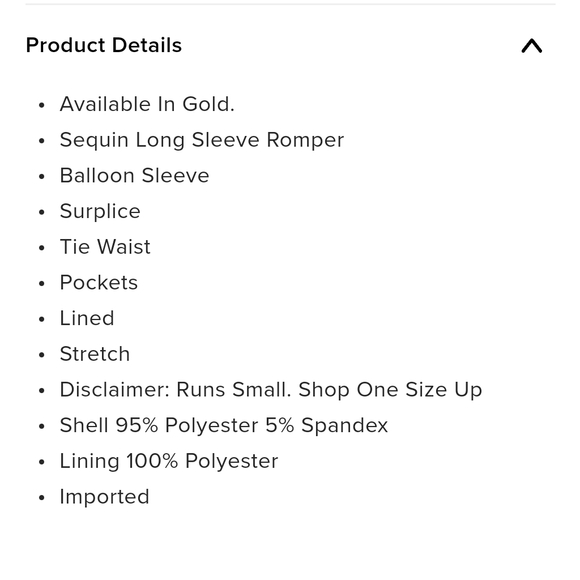Click the 'Stretch' detail item
The height and width of the screenshot is (580, 580).
coord(95,354)
